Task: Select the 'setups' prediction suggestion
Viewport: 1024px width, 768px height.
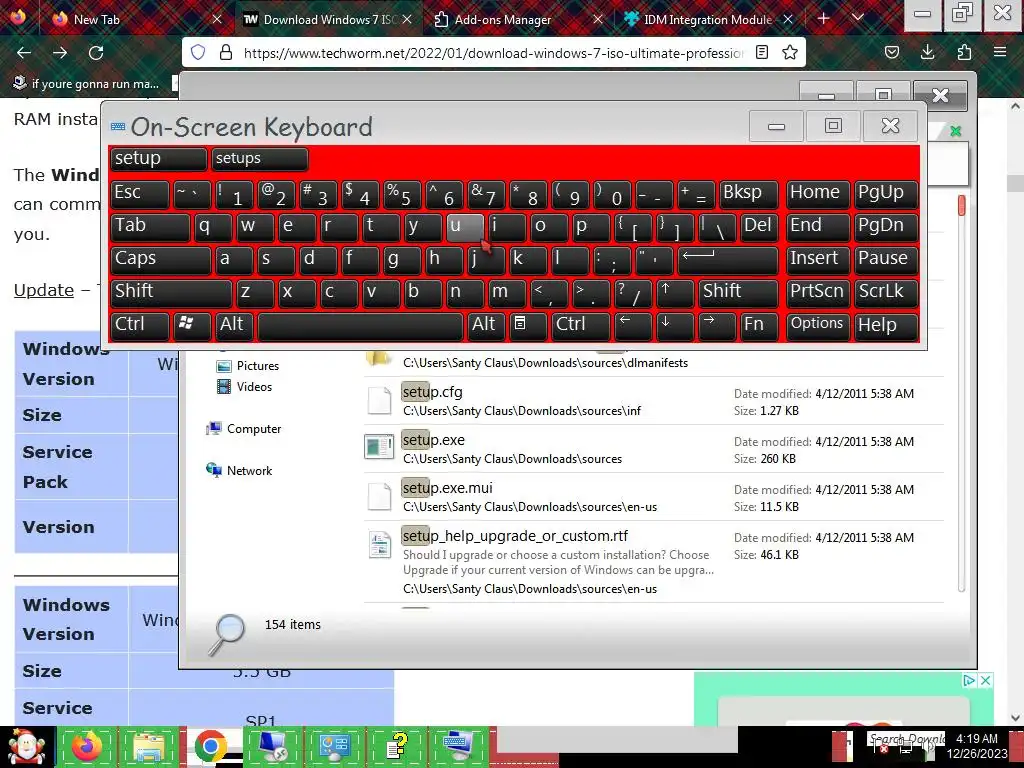Action: tap(259, 159)
